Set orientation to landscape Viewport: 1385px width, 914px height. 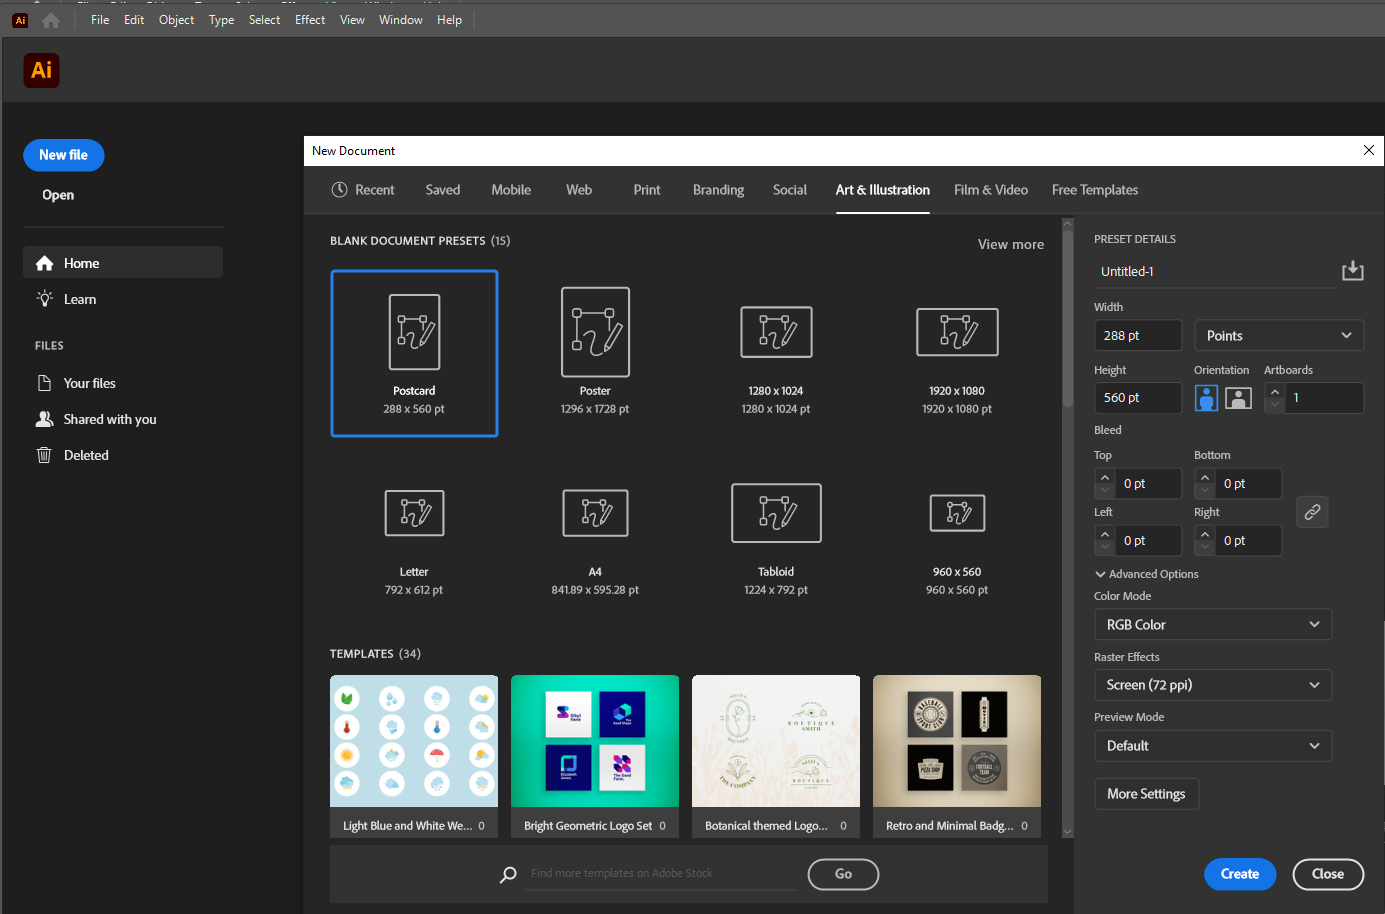coord(1238,398)
